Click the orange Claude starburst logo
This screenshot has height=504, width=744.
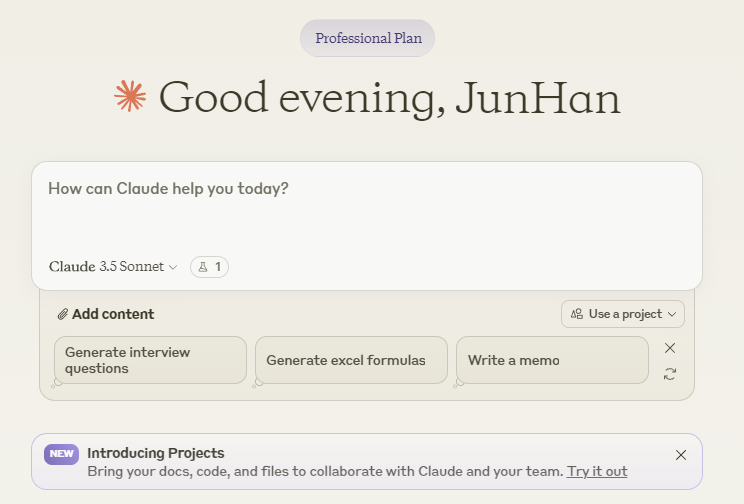(x=130, y=96)
